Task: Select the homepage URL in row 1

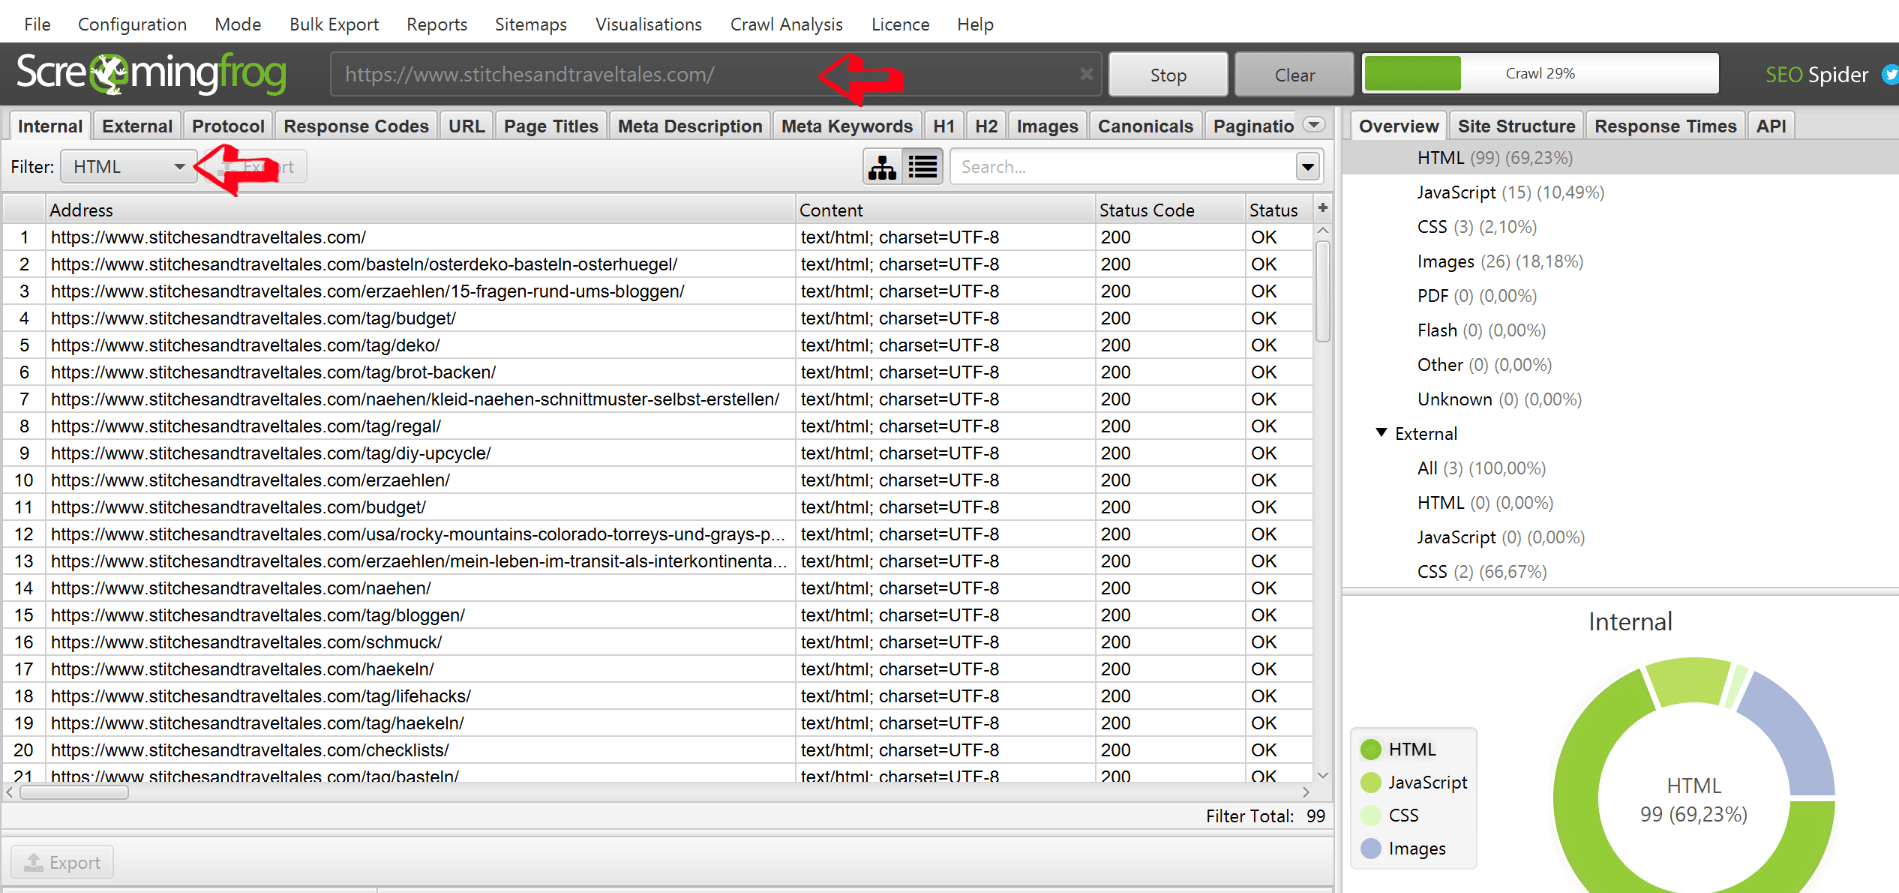Action: pos(658,237)
